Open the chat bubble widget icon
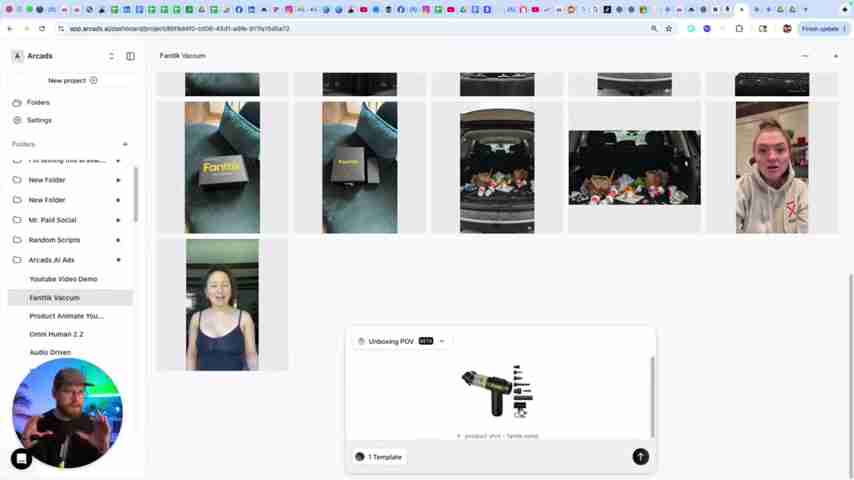Viewport: 854px width, 480px height. coord(21,459)
